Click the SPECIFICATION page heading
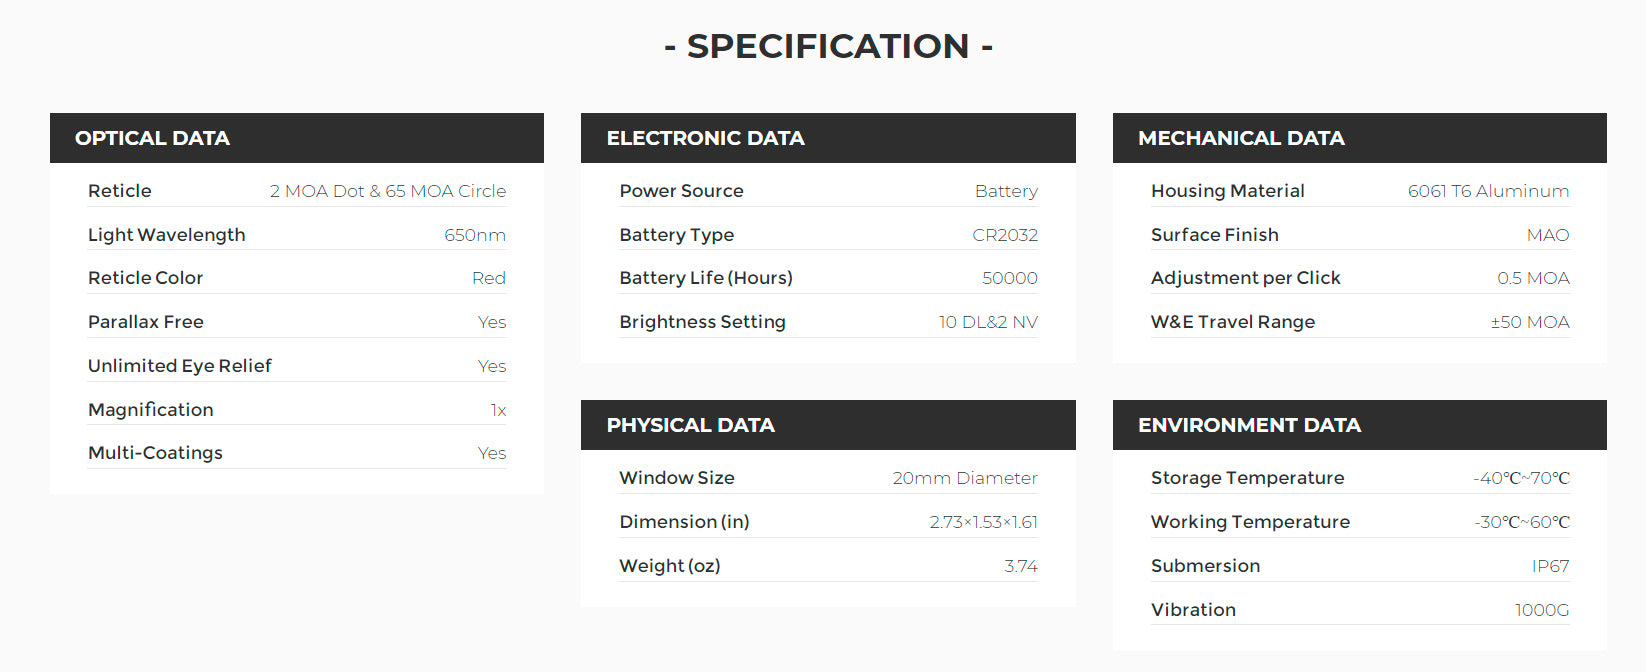 (828, 46)
